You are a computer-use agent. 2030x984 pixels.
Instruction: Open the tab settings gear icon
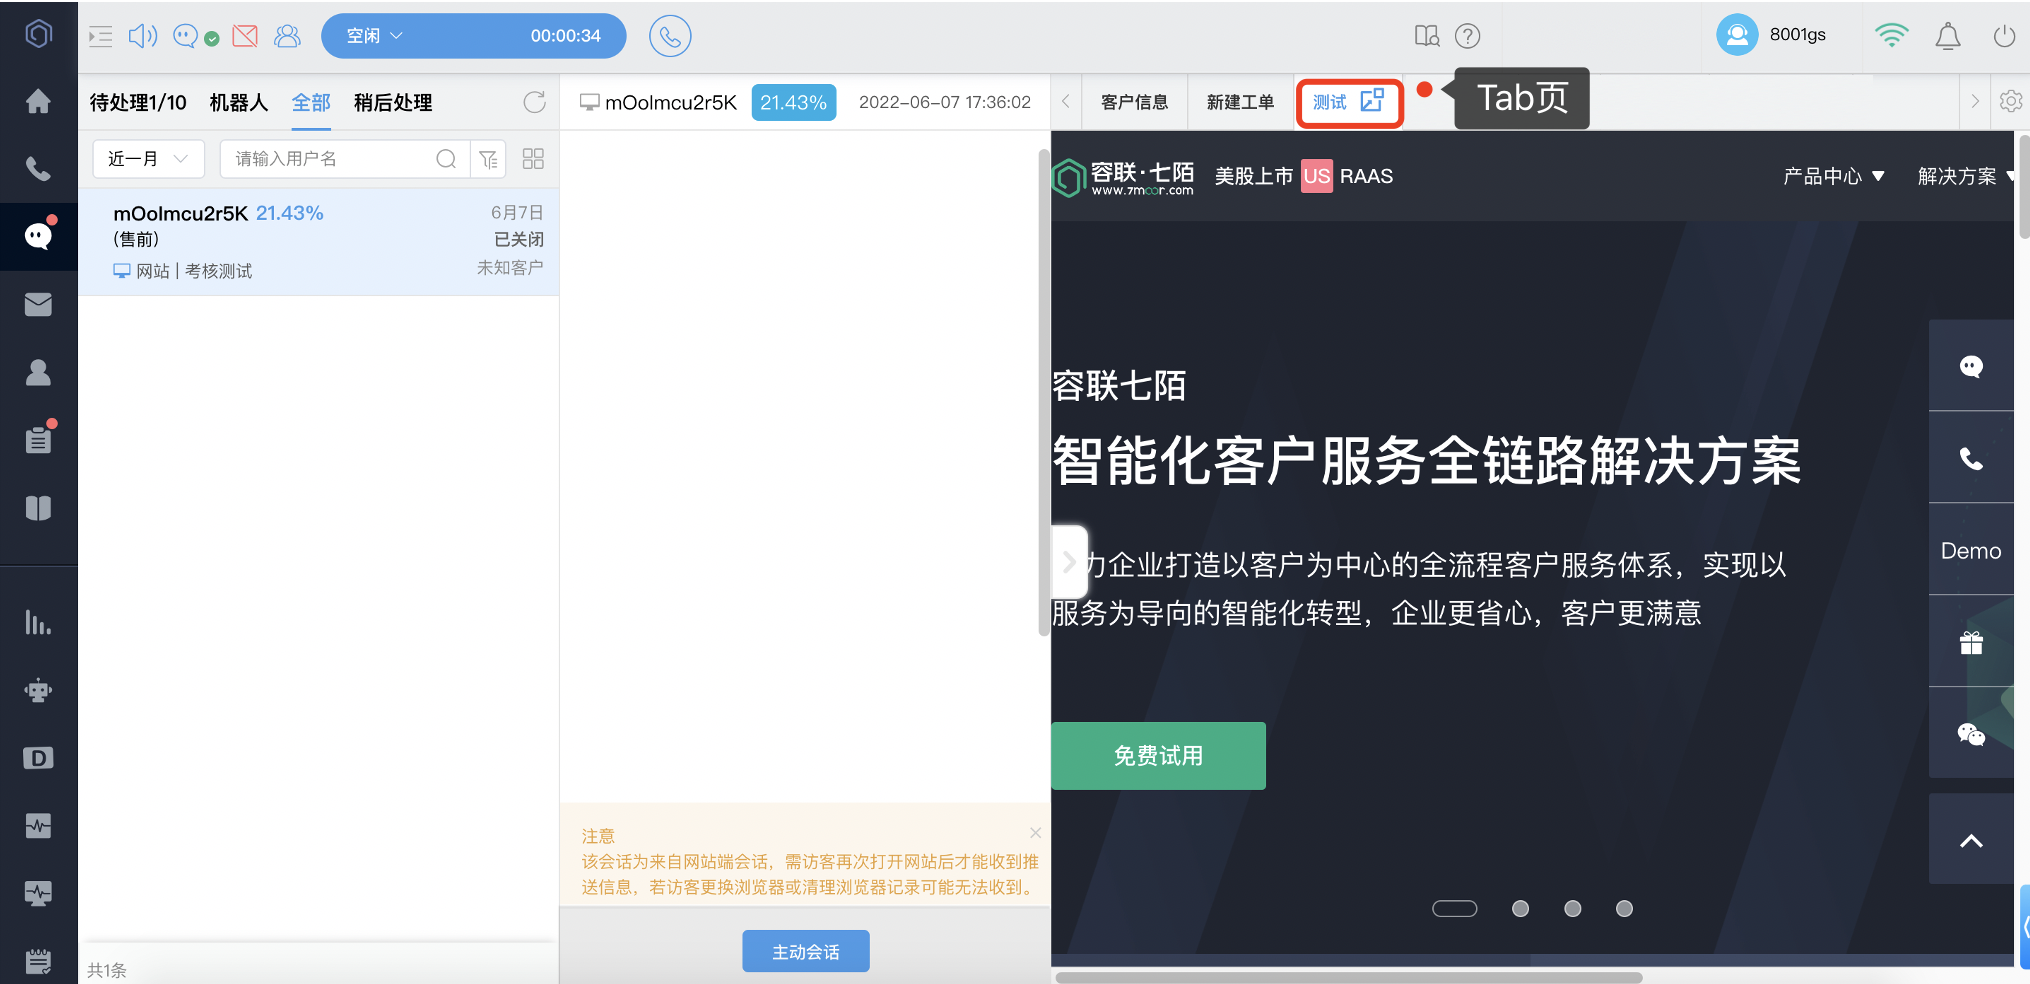point(2011,101)
